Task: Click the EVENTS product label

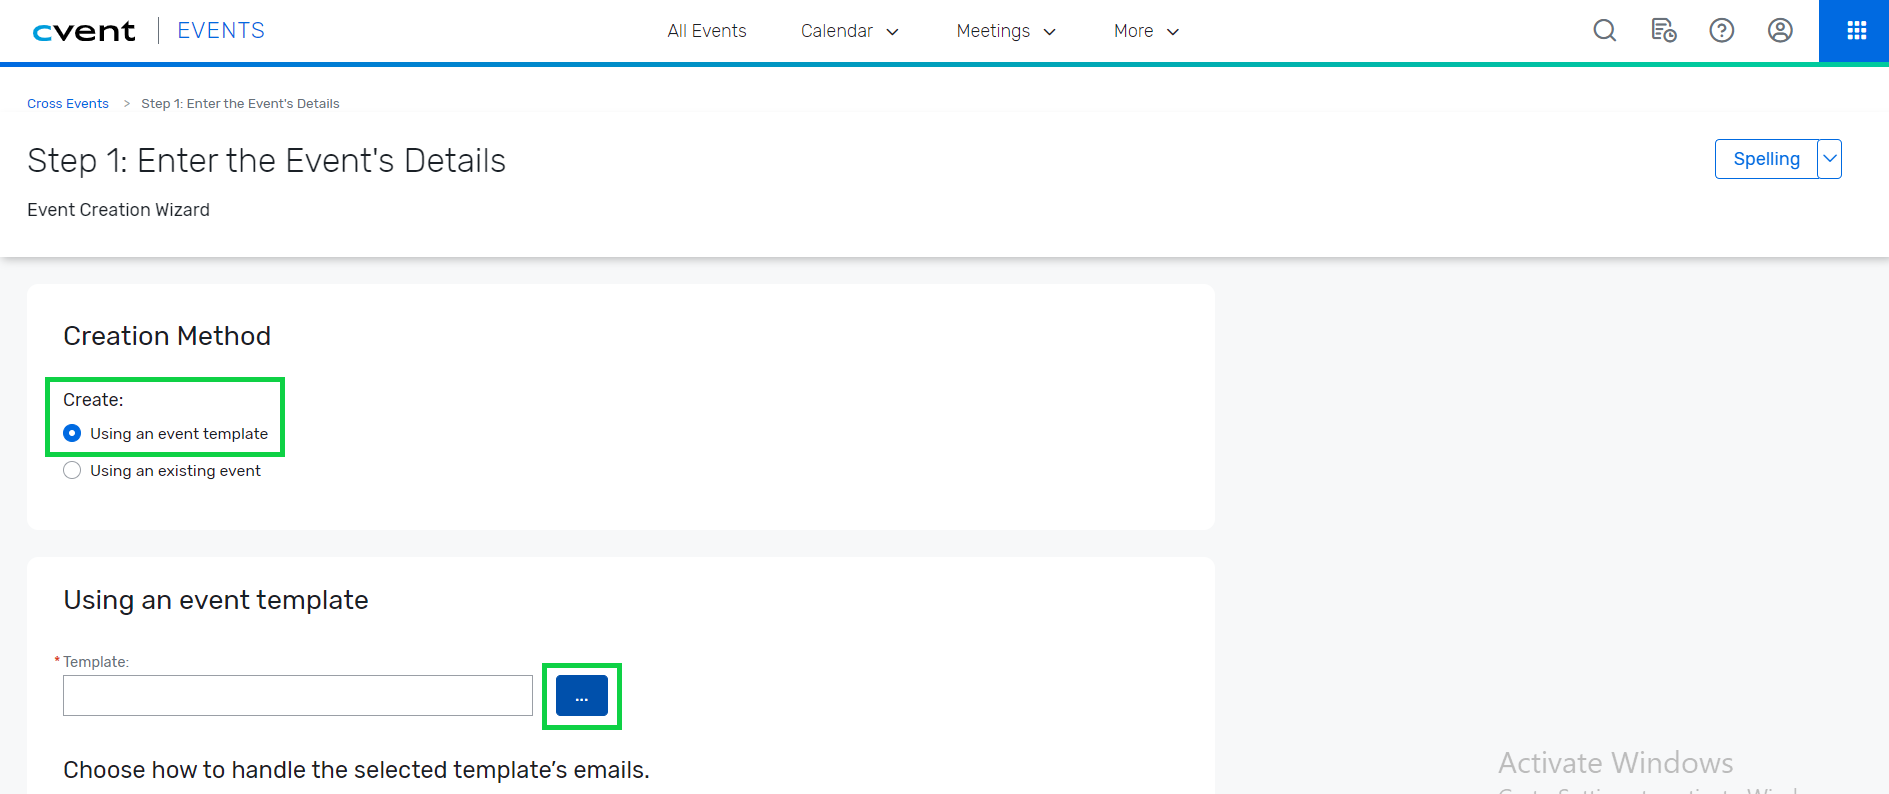Action: coord(221,31)
